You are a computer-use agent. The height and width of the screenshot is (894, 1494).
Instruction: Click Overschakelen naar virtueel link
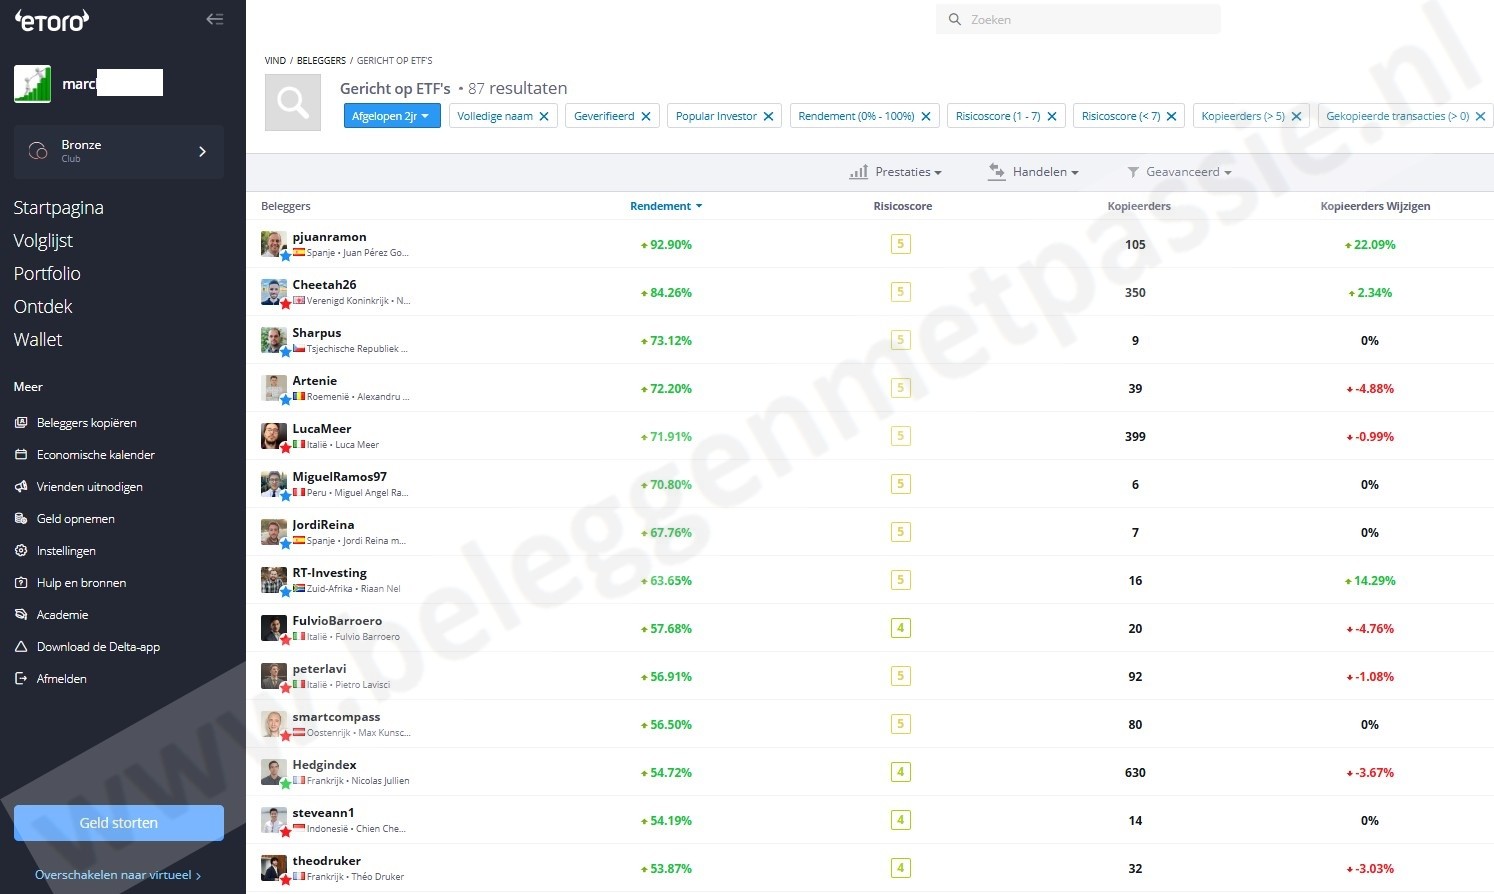[118, 875]
